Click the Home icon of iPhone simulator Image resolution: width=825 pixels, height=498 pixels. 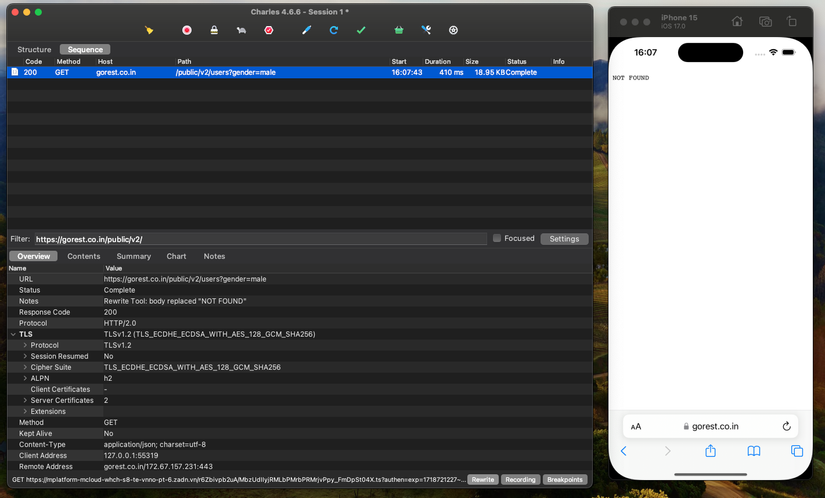(x=737, y=22)
